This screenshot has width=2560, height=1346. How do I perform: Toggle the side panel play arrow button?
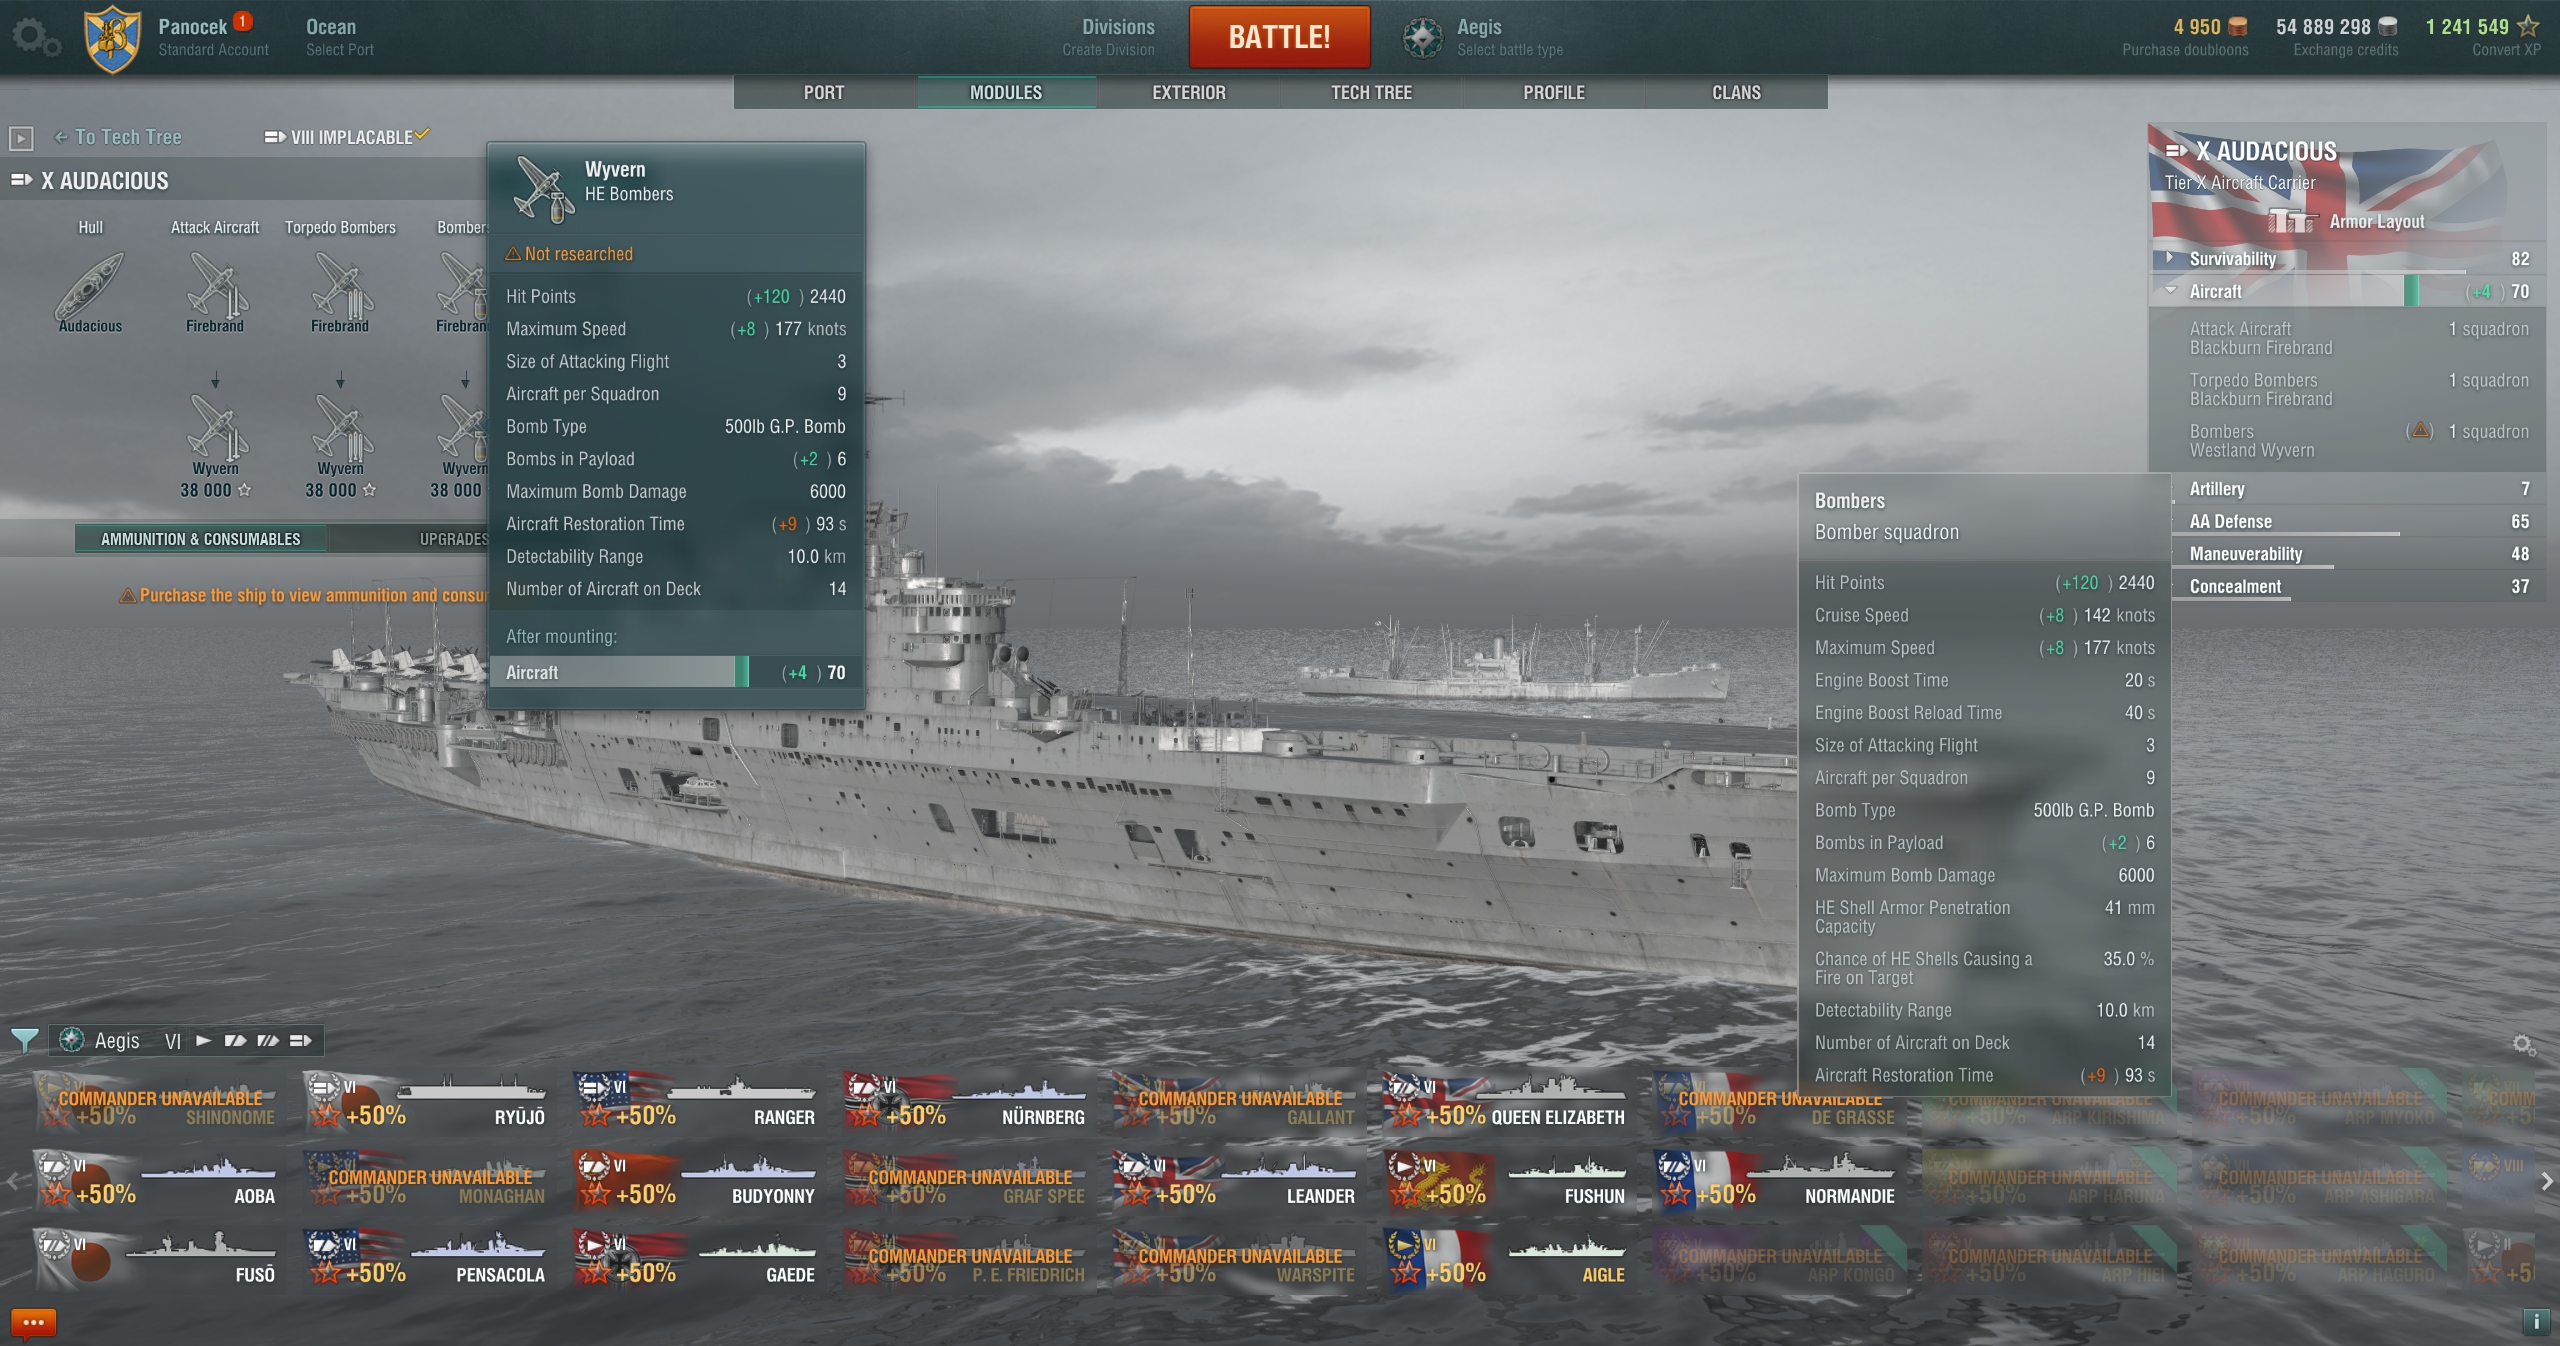tap(21, 138)
